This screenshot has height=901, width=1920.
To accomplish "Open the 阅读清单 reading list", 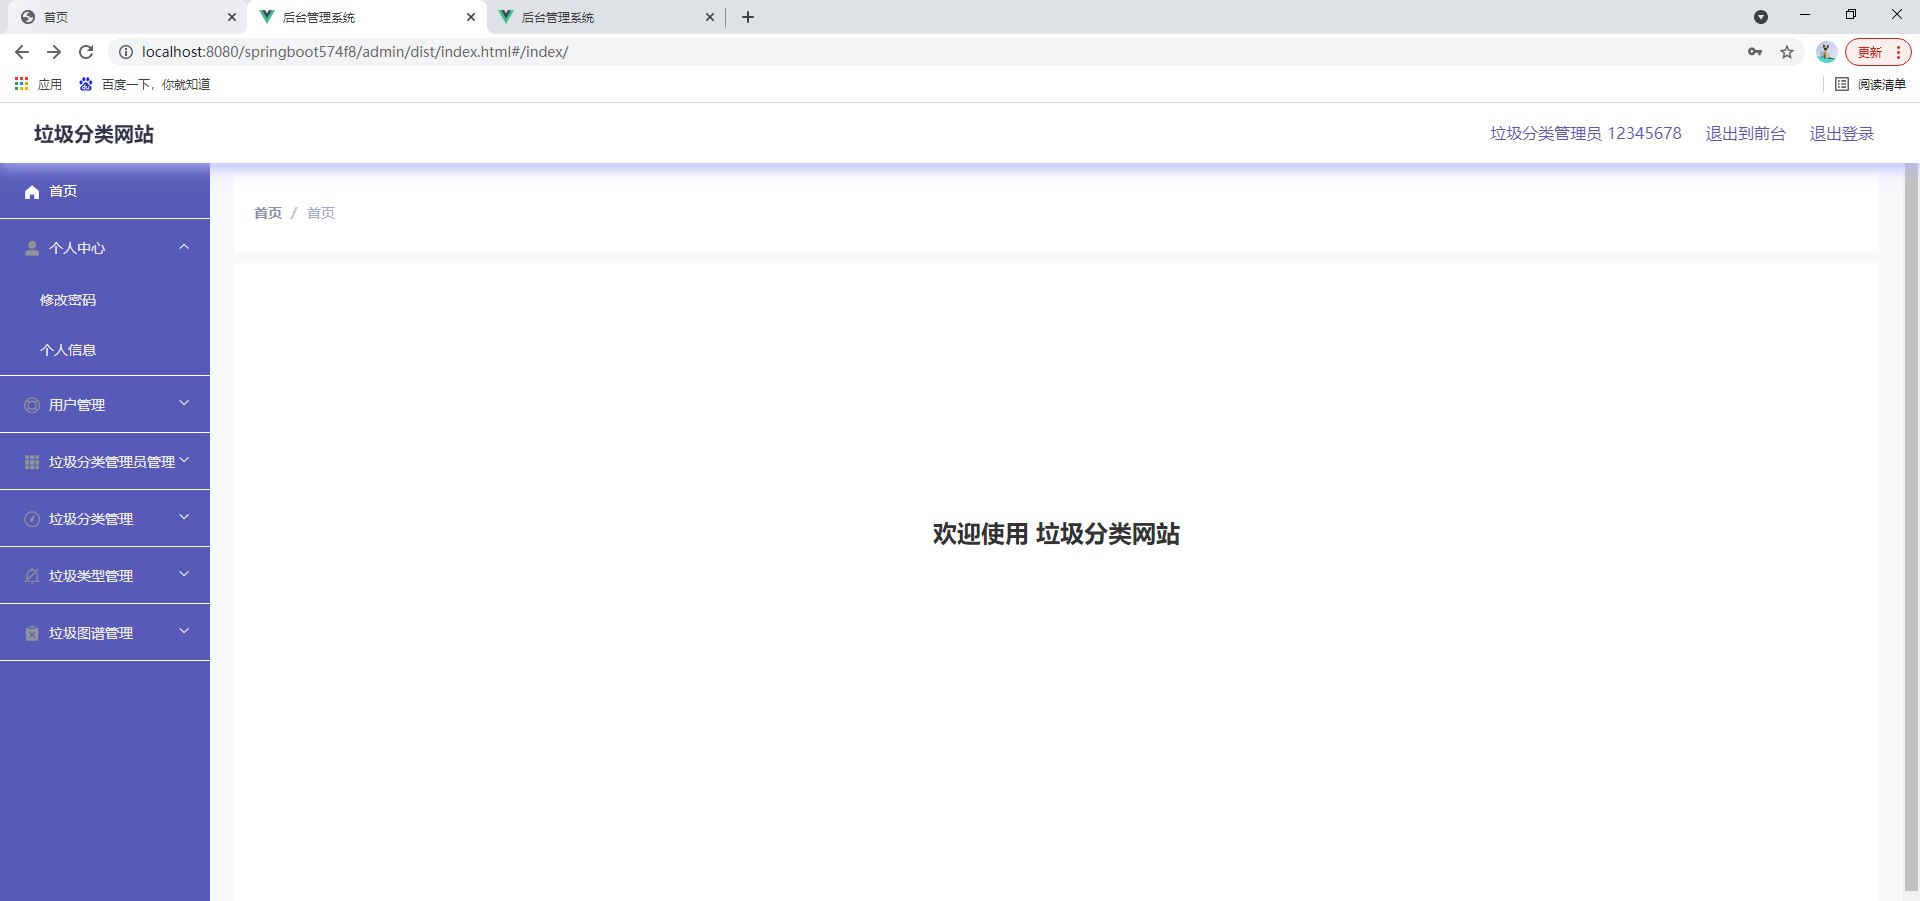I will click(x=1871, y=84).
